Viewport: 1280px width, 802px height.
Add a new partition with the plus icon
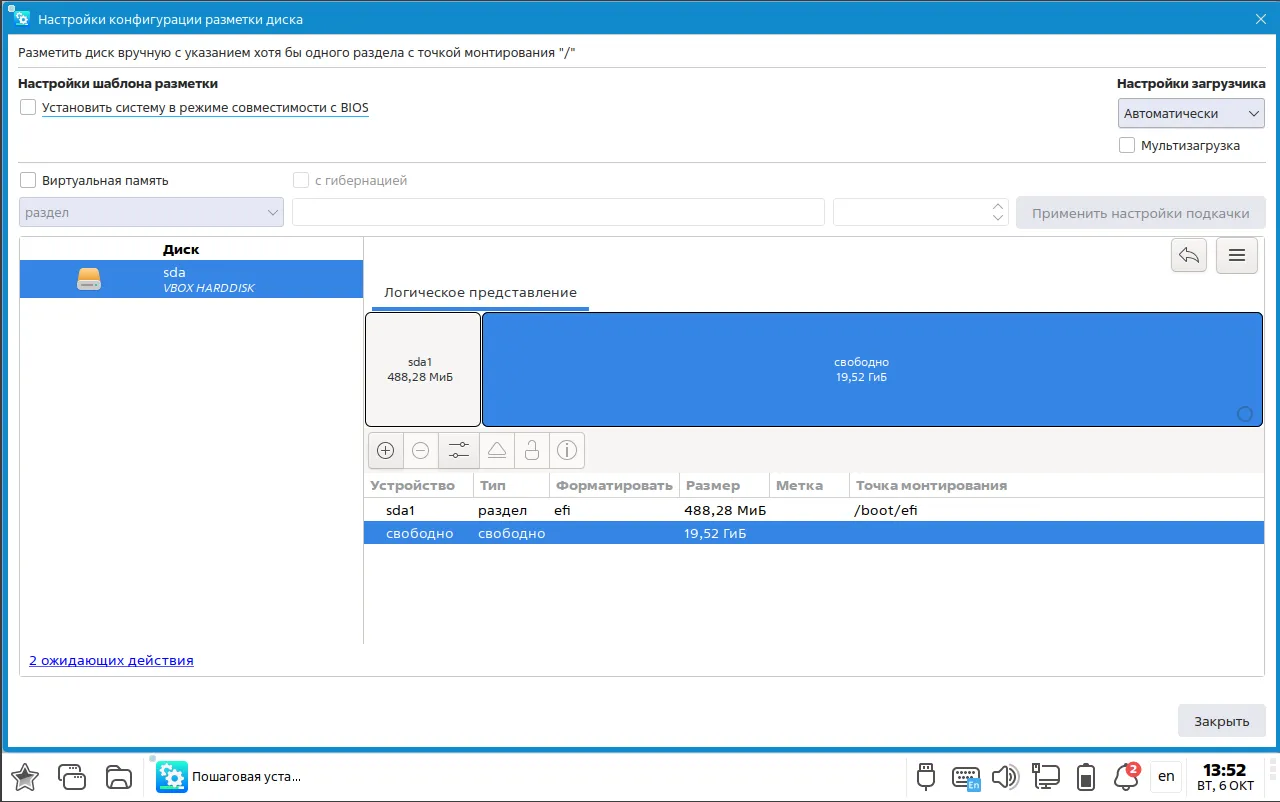pyautogui.click(x=385, y=451)
